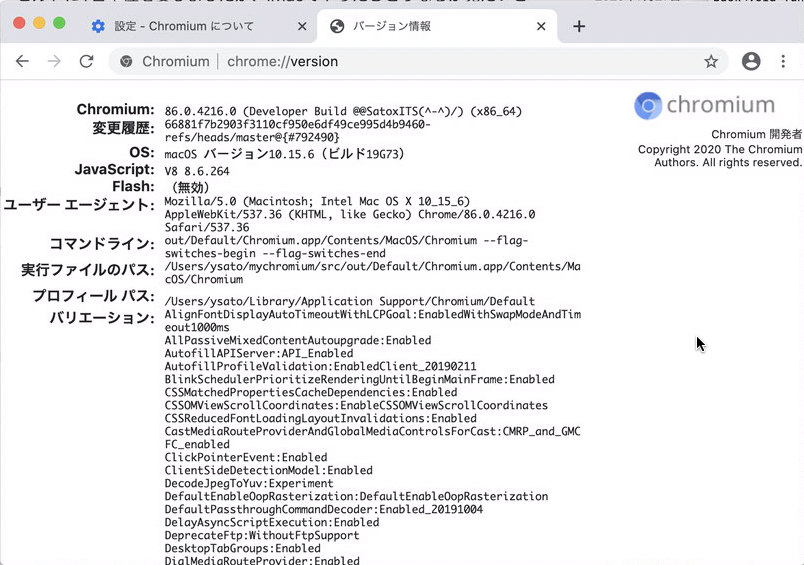Image resolution: width=804 pixels, height=565 pixels.
Task: Focus the chrome://version address field
Action: (400, 61)
